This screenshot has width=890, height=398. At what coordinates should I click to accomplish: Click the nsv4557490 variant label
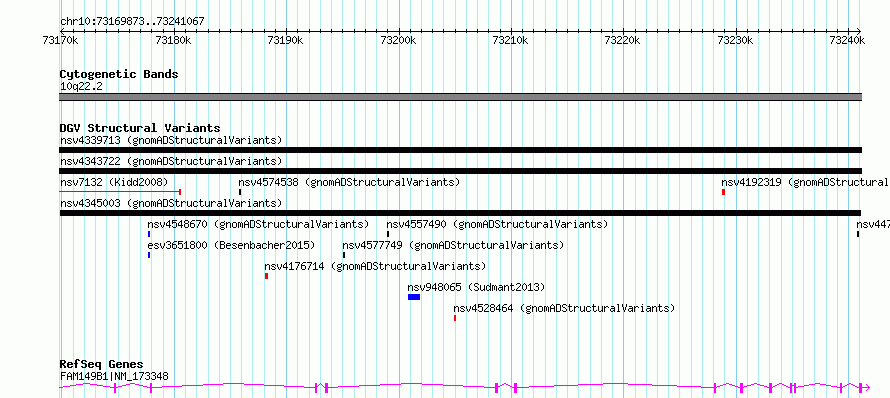click(x=497, y=224)
